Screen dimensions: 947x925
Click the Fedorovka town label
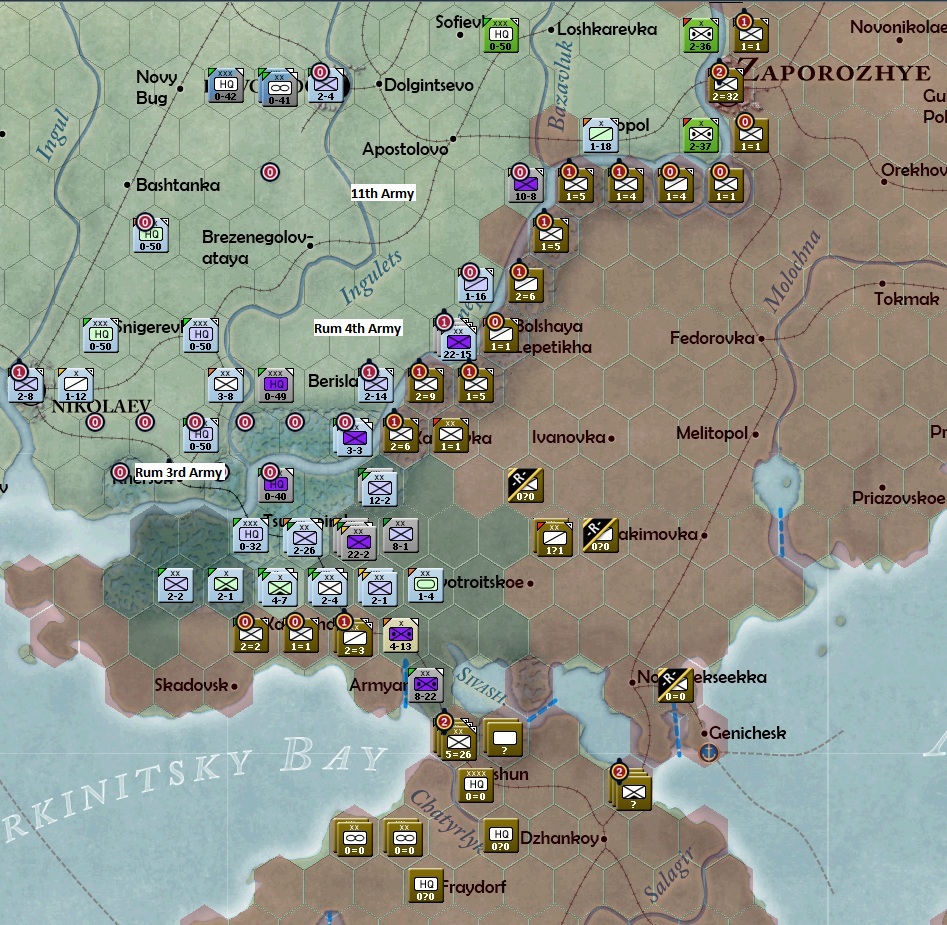[712, 338]
